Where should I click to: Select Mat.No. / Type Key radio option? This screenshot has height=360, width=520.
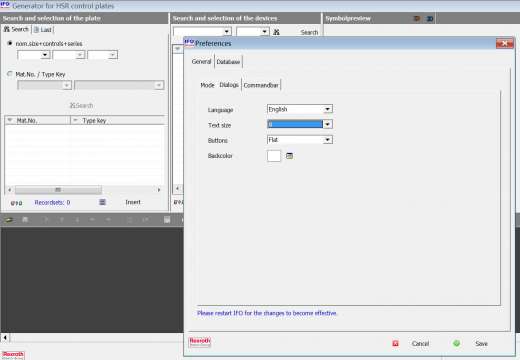click(x=10, y=74)
